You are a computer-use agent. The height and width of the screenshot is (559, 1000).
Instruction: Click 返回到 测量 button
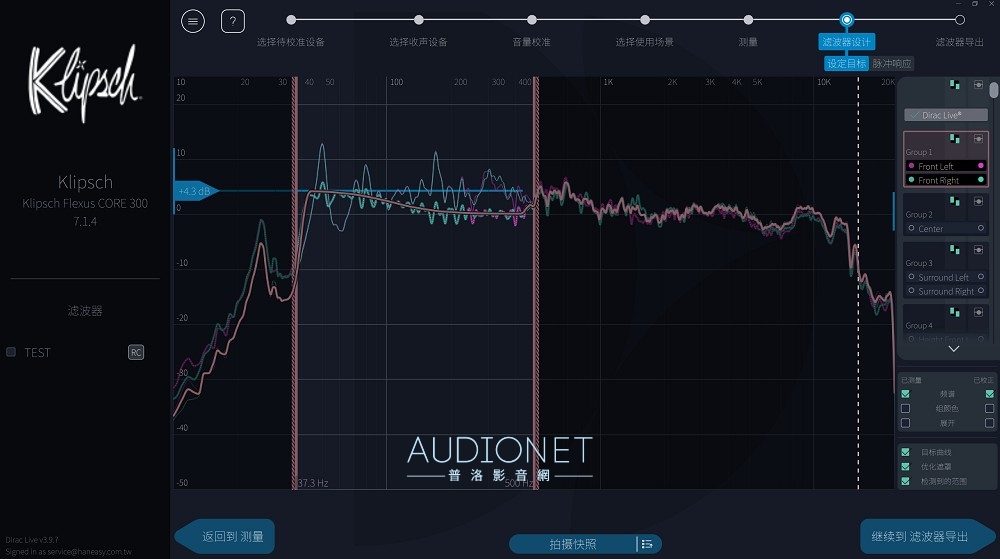point(225,537)
